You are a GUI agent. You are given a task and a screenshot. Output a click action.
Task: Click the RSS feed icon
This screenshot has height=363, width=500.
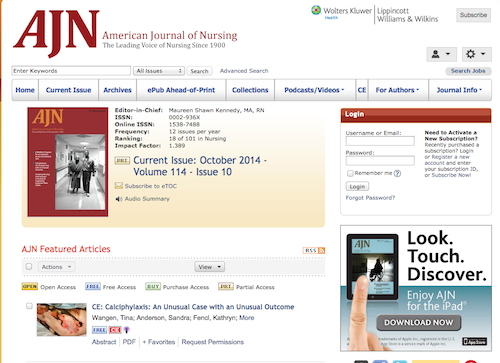[314, 251]
